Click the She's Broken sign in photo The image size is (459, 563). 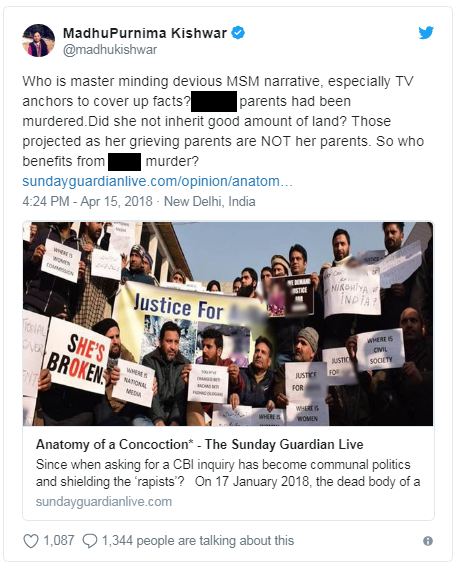click(79, 356)
